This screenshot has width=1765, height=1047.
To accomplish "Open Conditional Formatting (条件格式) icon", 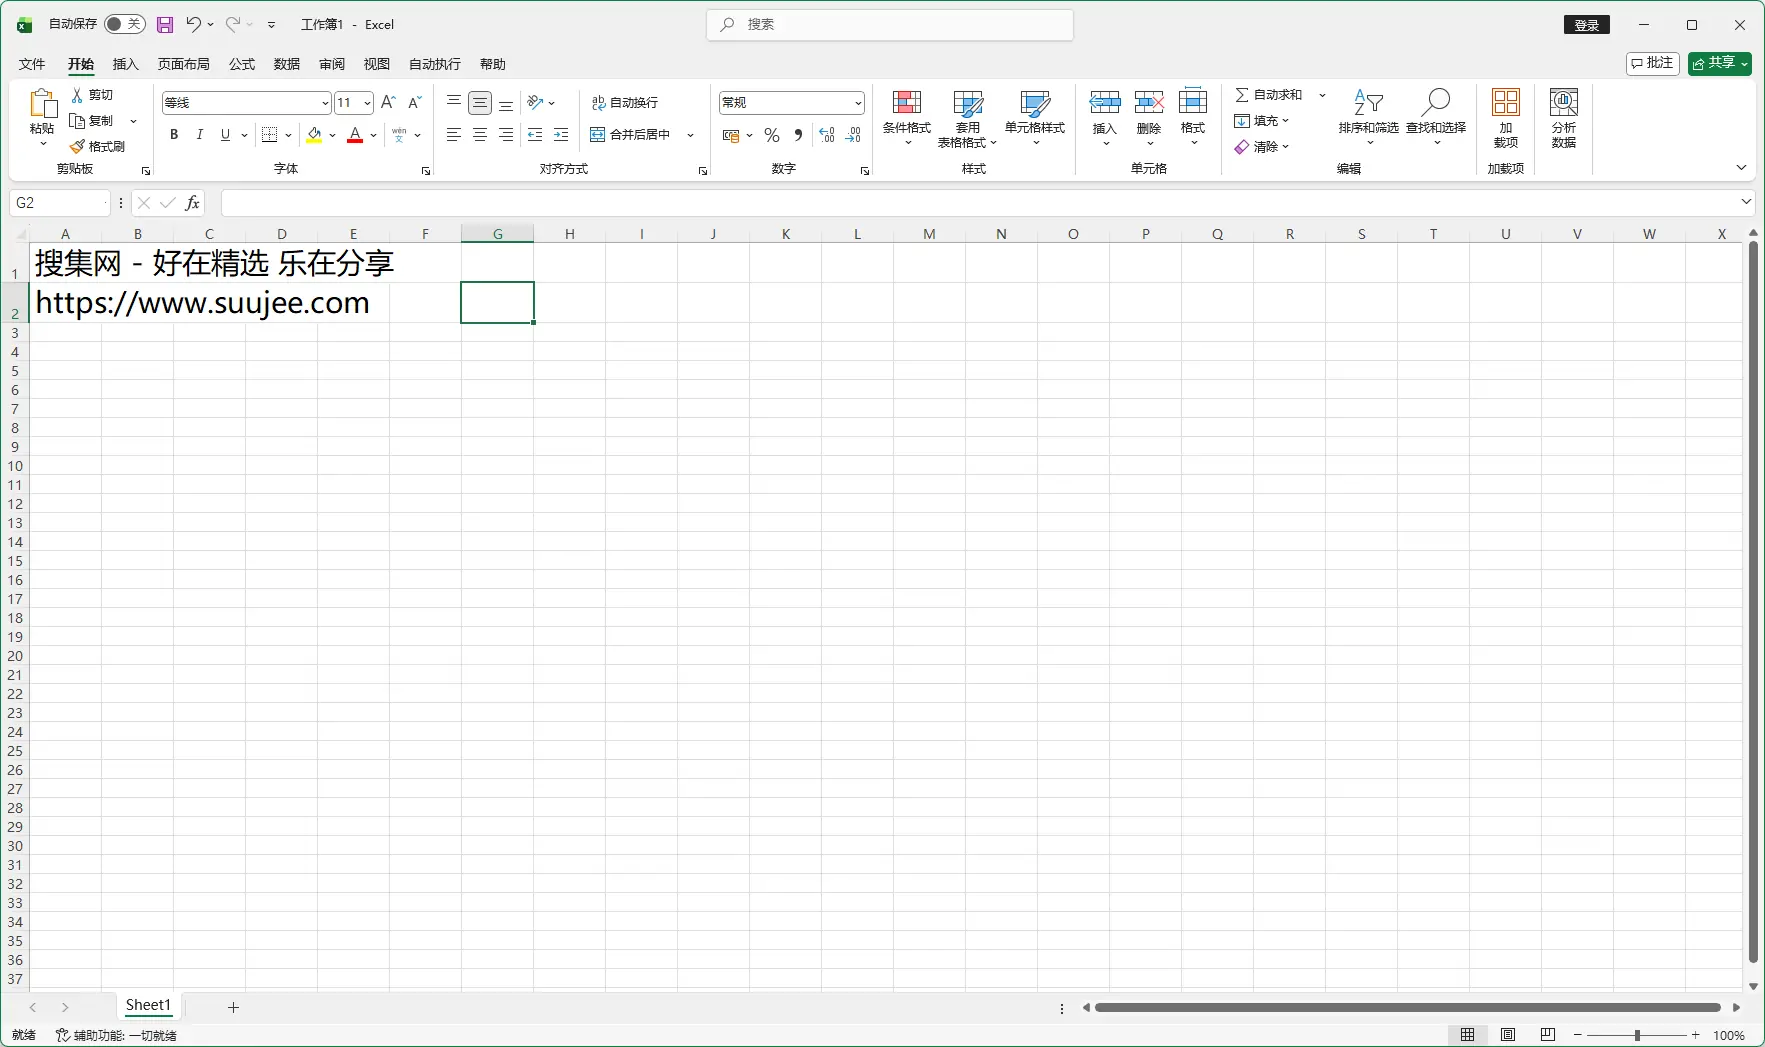I will 906,103.
